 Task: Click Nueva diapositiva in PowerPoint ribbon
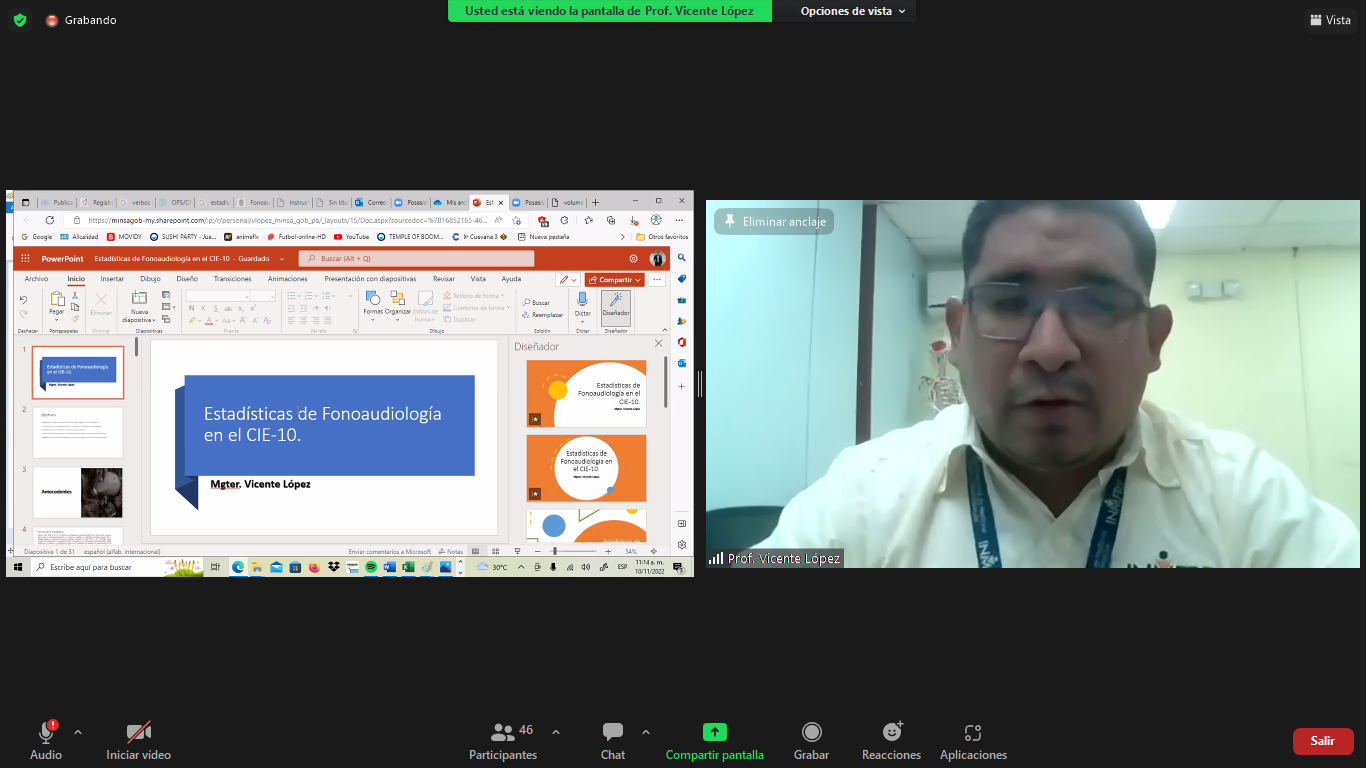point(139,306)
